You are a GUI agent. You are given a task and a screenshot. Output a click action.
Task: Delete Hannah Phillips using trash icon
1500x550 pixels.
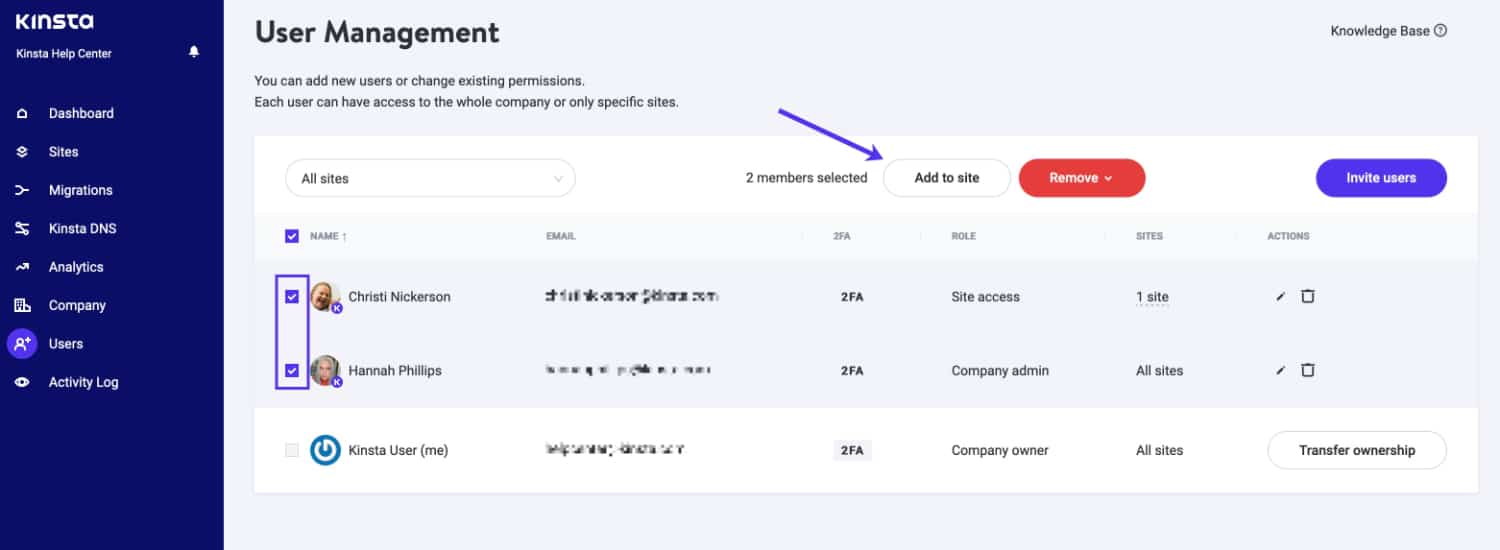pos(1307,370)
